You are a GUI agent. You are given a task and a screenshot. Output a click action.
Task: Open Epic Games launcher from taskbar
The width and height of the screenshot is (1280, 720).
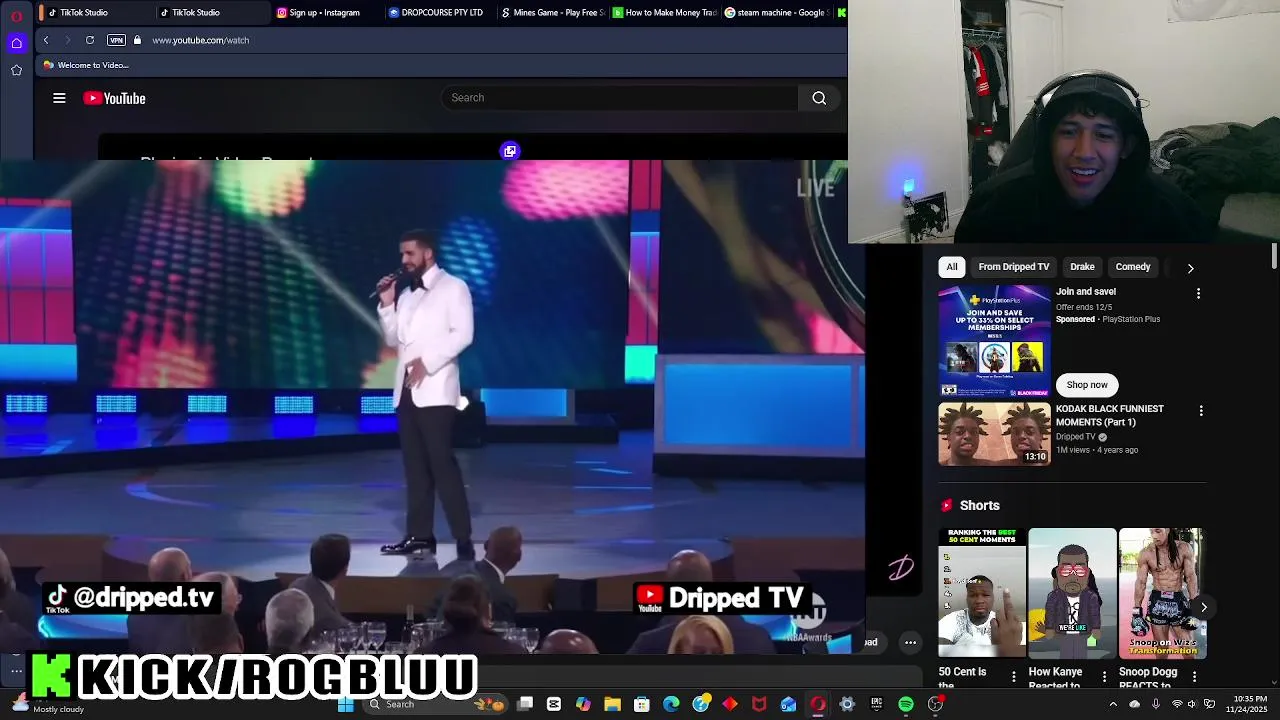[876, 704]
